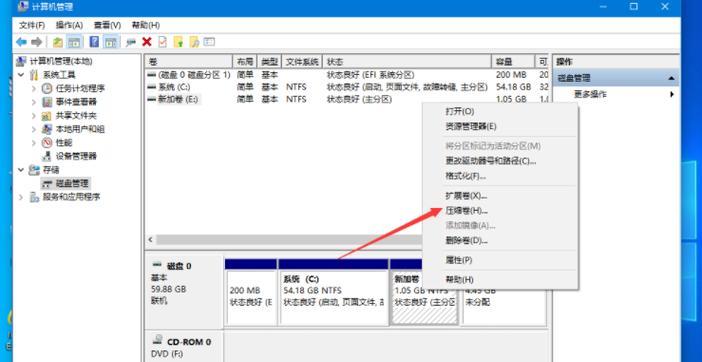Click the Properties checklist toolbar icon
702x362 pixels.
coord(163,42)
